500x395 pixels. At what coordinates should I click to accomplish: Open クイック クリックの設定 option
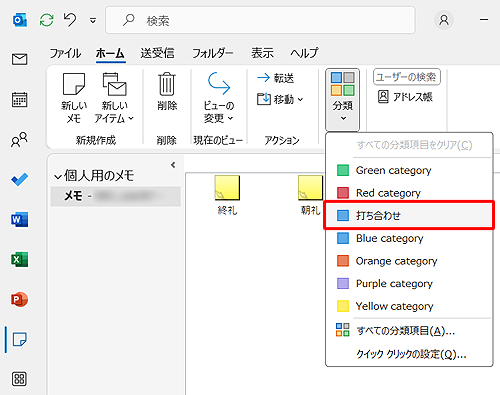tap(409, 354)
